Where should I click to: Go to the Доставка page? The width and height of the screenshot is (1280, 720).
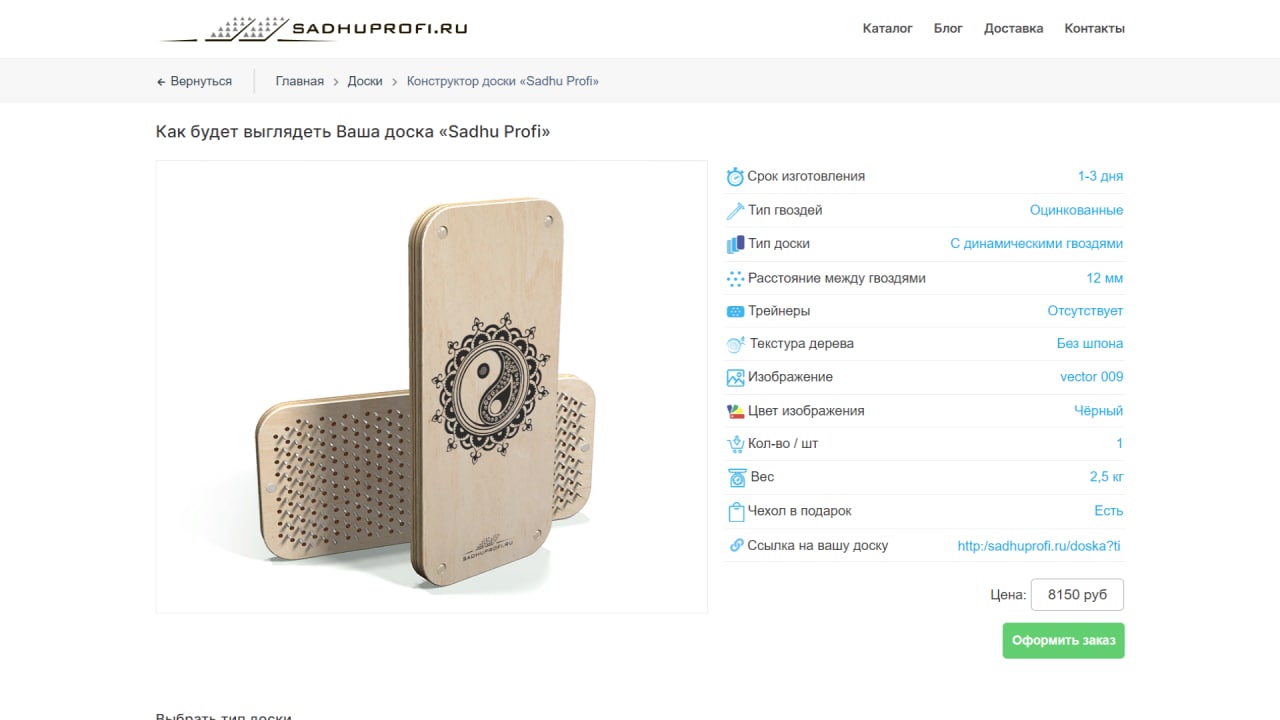point(1013,28)
